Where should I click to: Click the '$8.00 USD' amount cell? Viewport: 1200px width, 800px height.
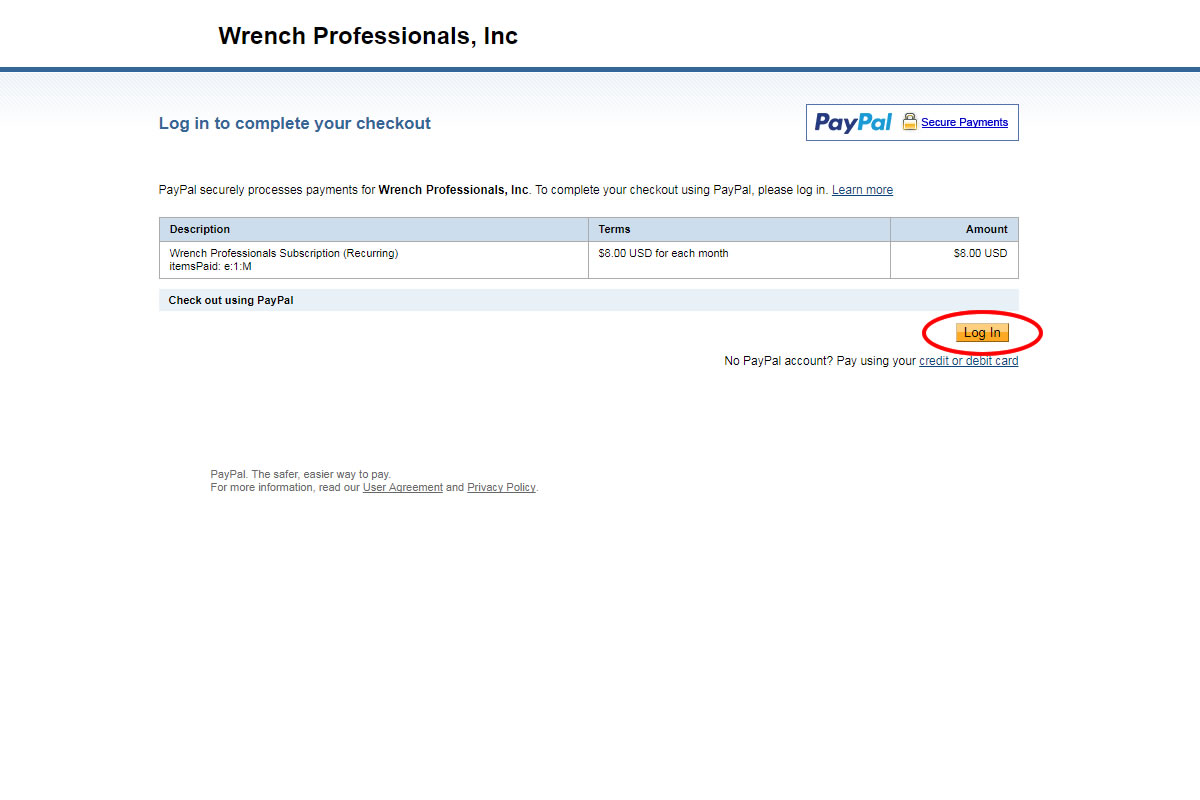pos(954,260)
